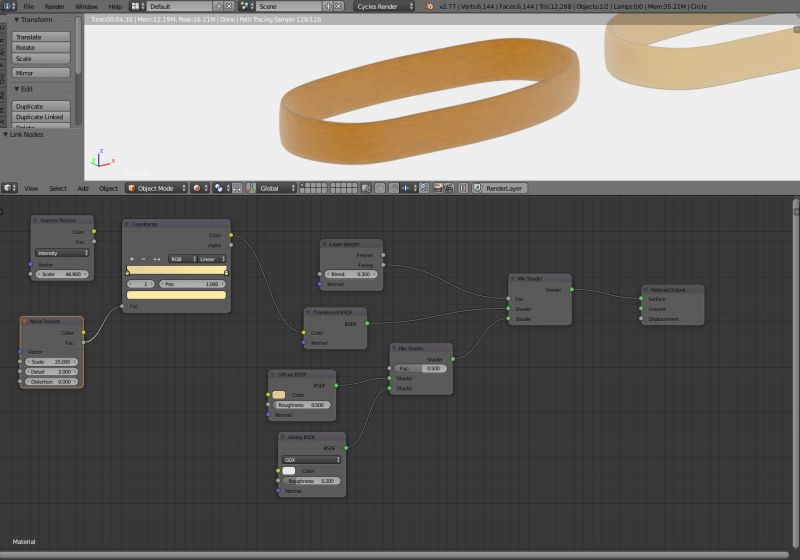Screen dimensions: 800x560
Task: Add new screen layout with plus icon
Action: (219, 7)
